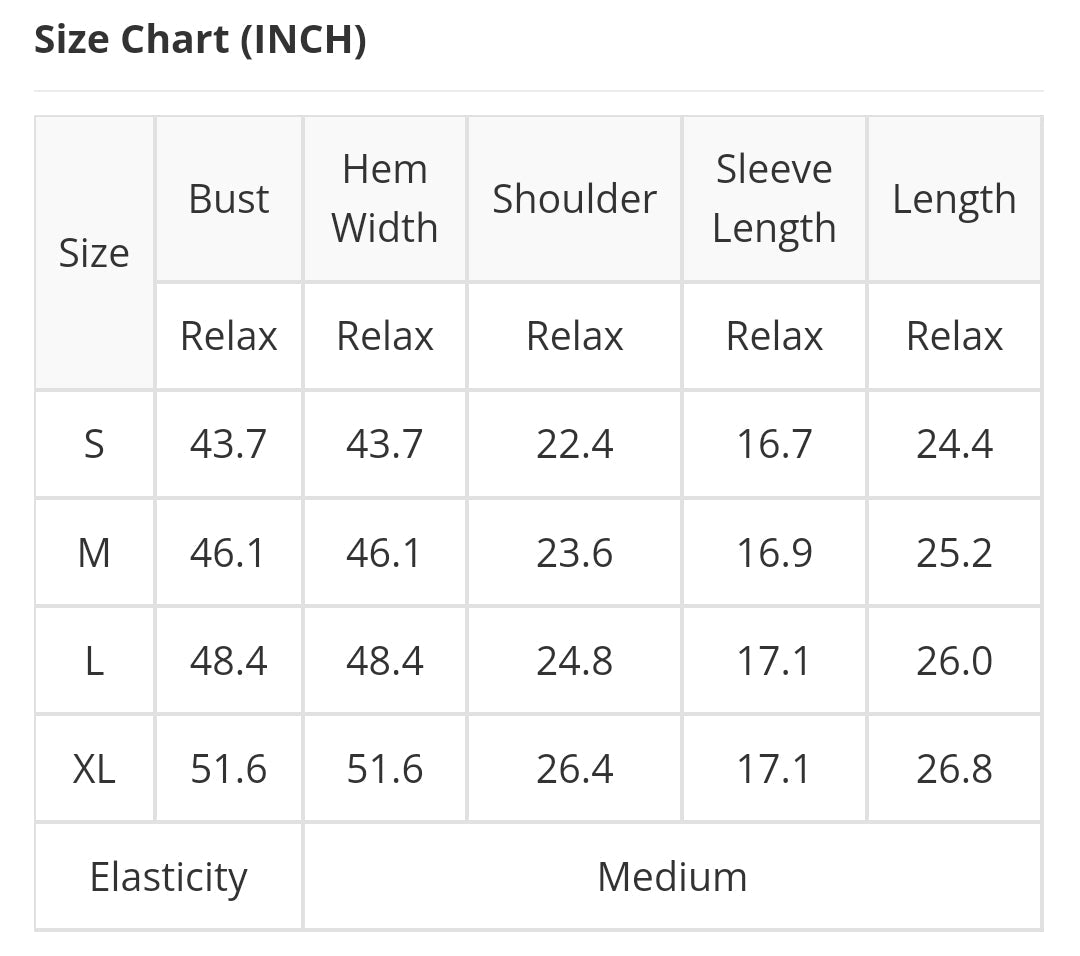Click the Bust column header

(229, 199)
